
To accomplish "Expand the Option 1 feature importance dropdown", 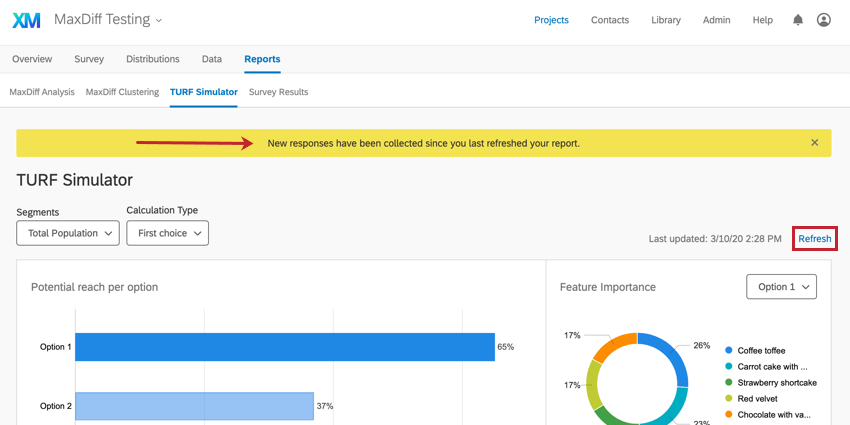I will coord(781,287).
